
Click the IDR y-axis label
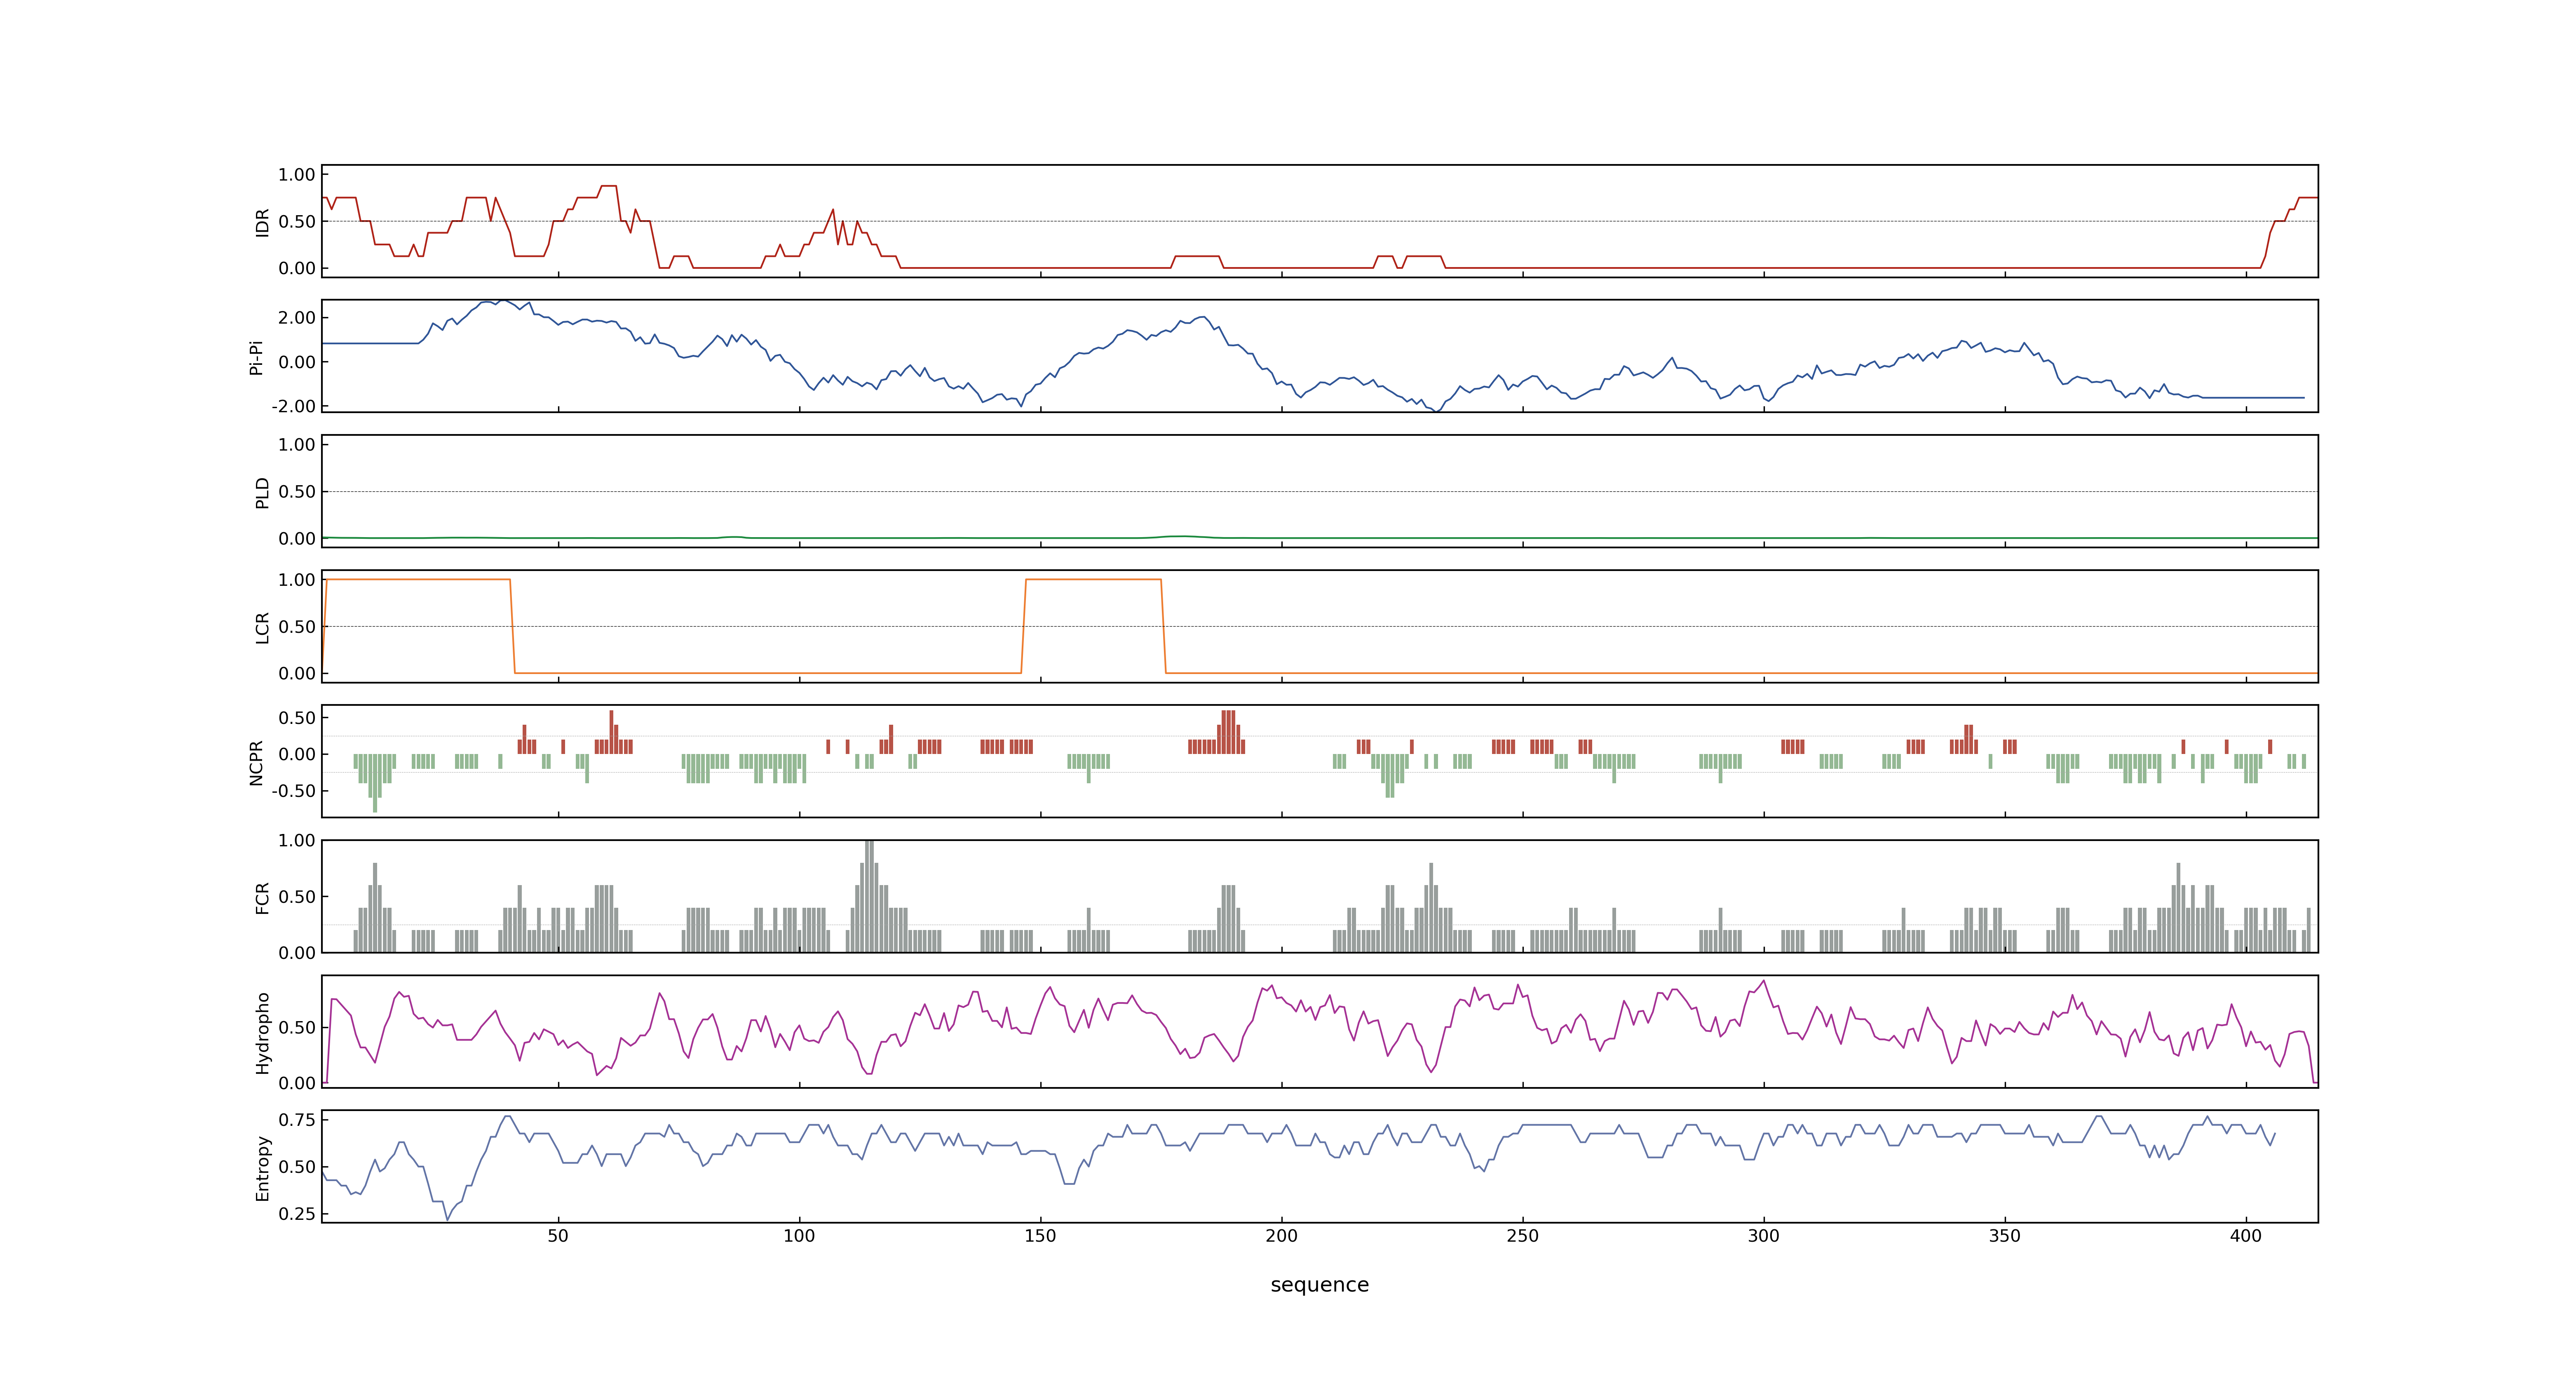tap(262, 222)
